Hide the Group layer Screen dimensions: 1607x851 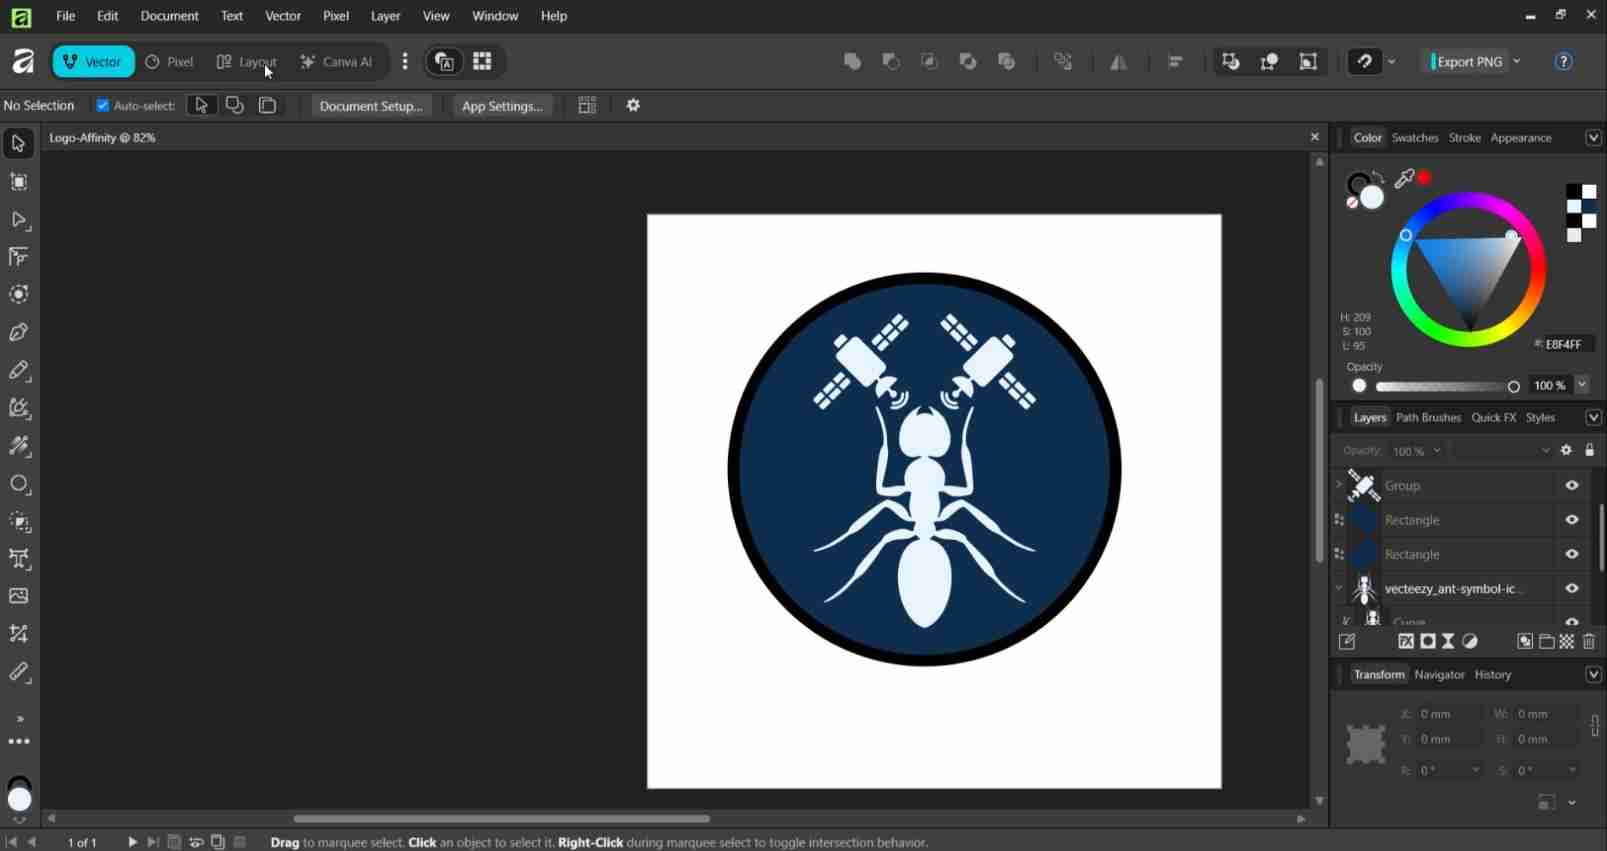coord(1572,486)
